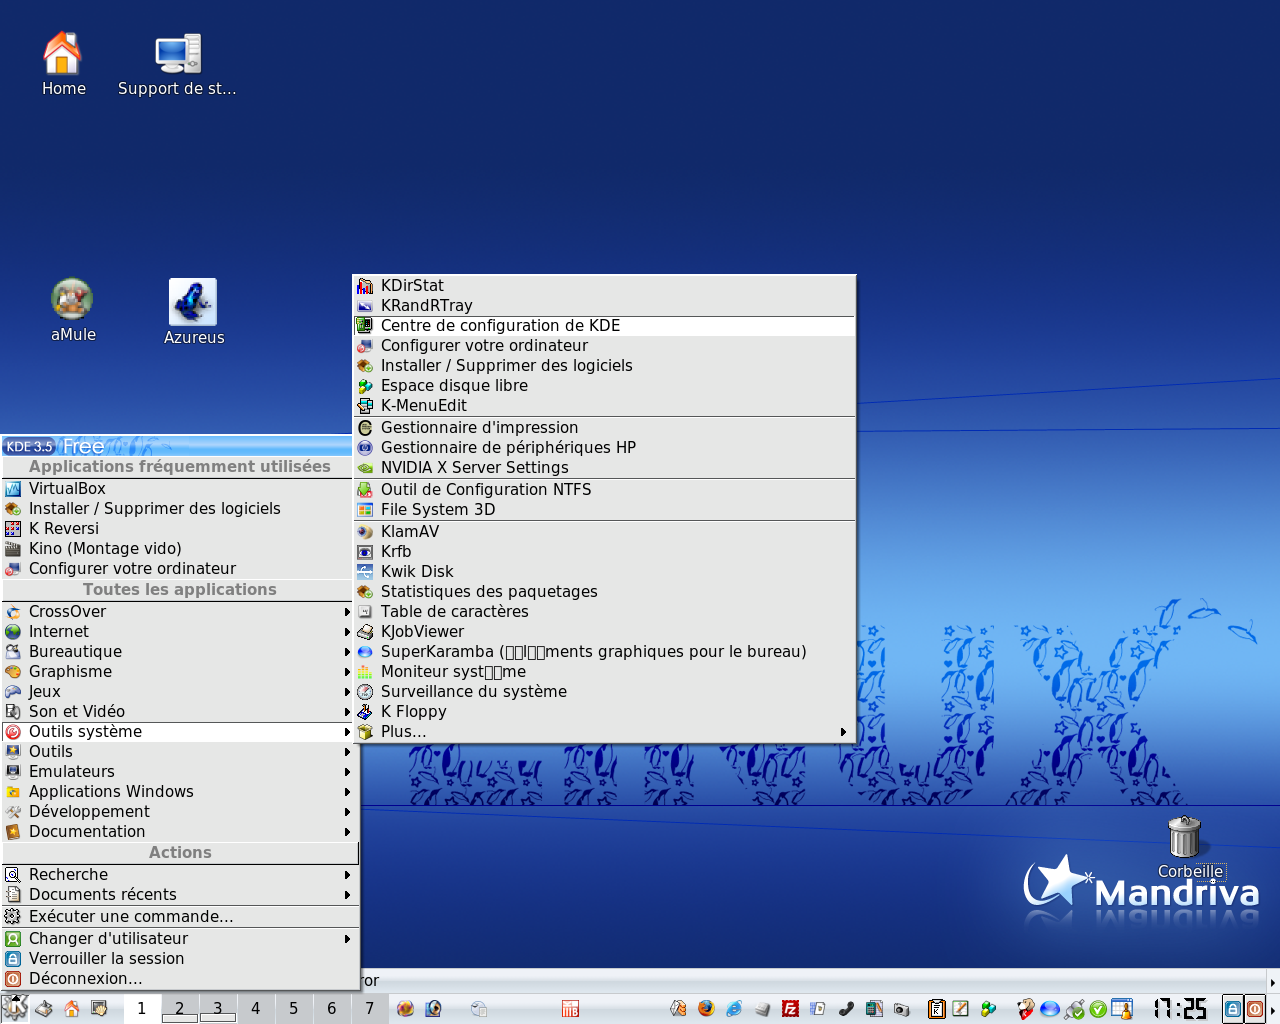Image resolution: width=1280 pixels, height=1024 pixels.
Task: Click the Klipper clipboard tray icon
Action: [x=936, y=1009]
